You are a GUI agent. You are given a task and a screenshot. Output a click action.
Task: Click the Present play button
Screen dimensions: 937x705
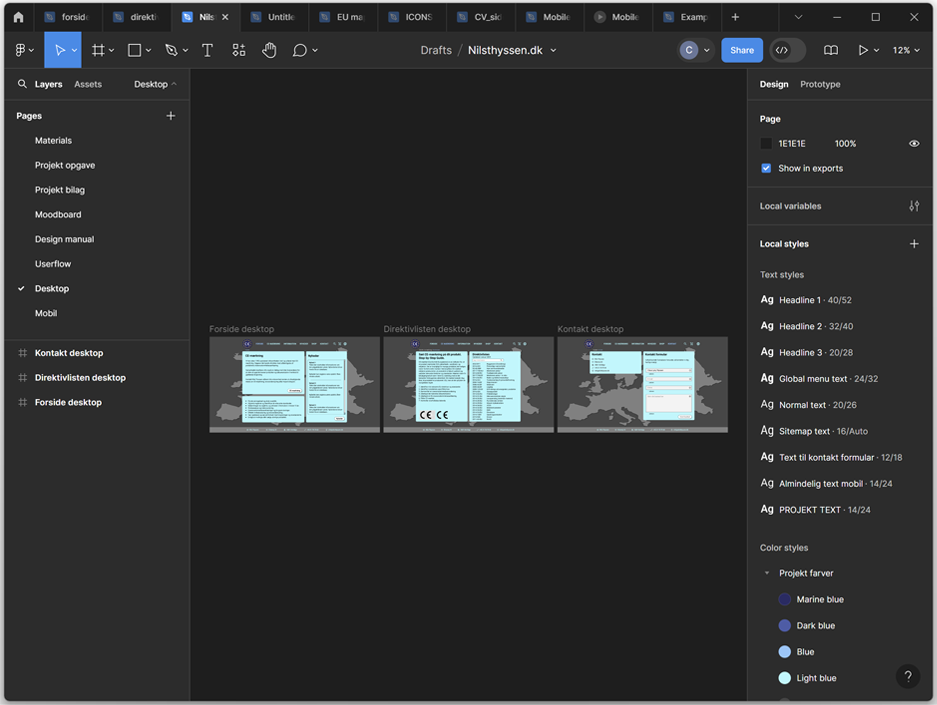863,50
